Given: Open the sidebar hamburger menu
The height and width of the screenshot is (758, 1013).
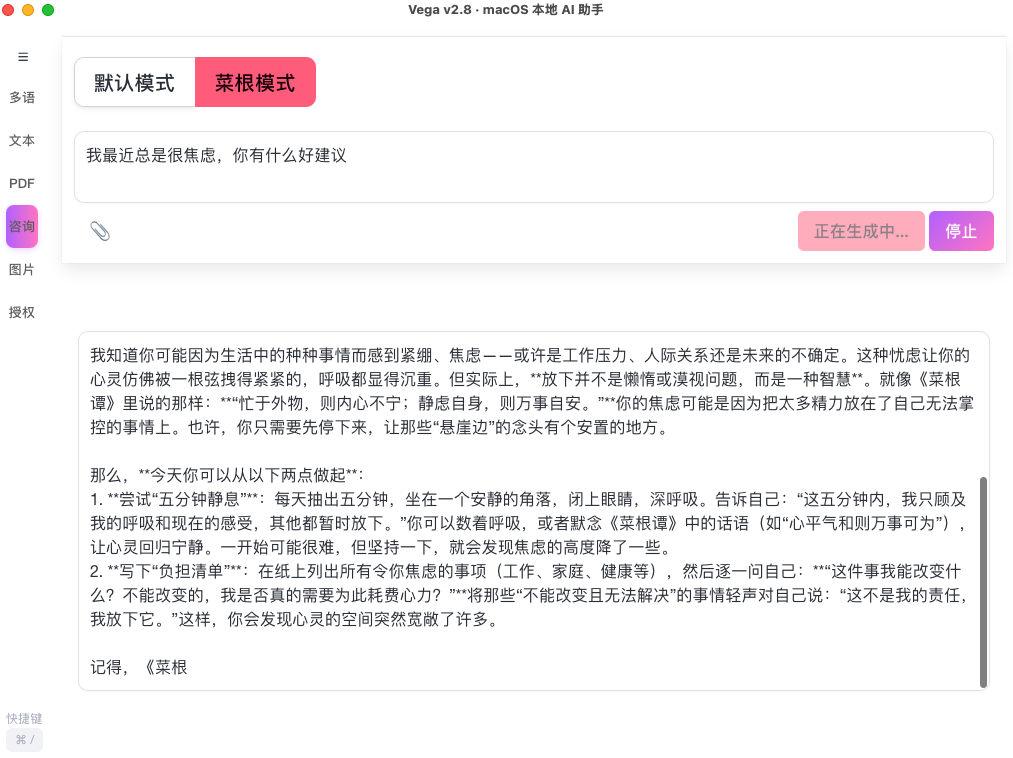Looking at the screenshot, I should tap(22, 57).
